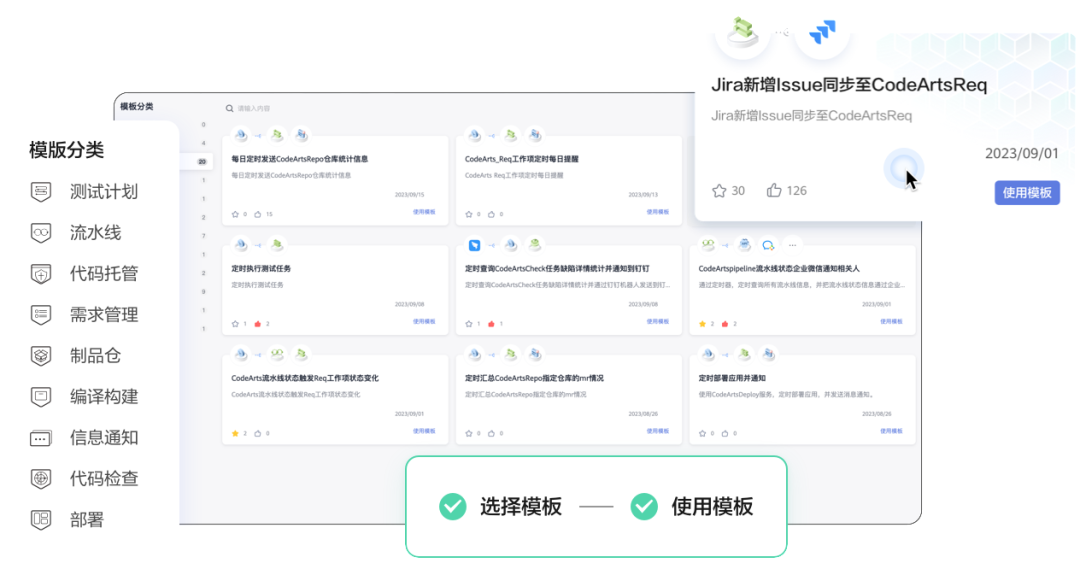Open card title CodeArts_Req工作项定时每日提醒
Image resolution: width=1080 pixels, height=569 pixels.
[521, 159]
